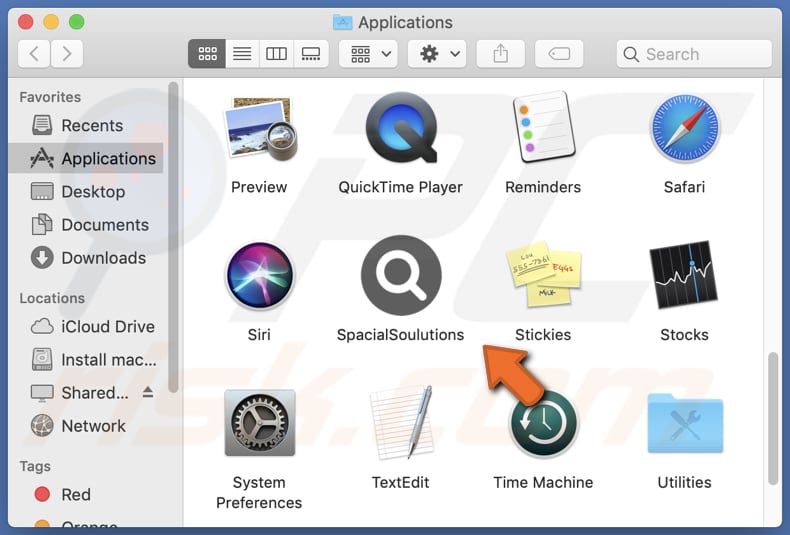
Task: Click the 'Time Machine' name label
Action: pyautogui.click(x=543, y=483)
